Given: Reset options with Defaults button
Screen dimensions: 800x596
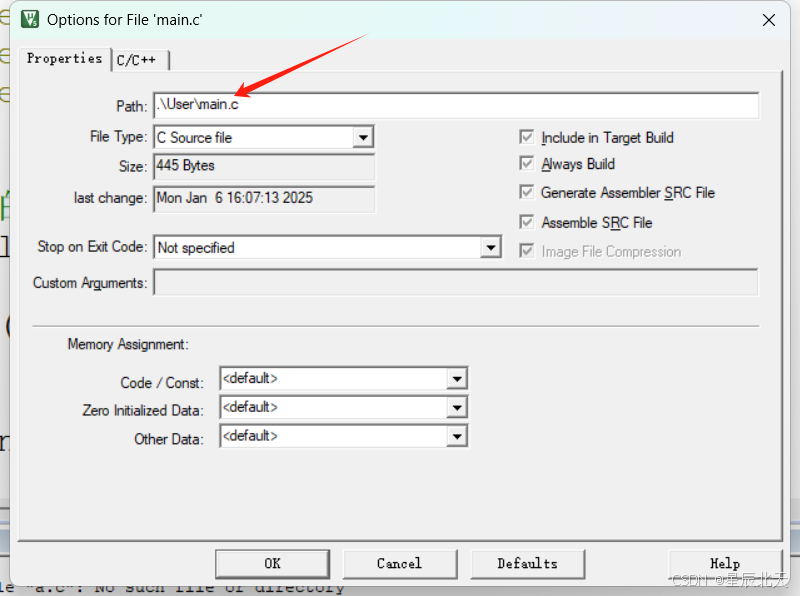Looking at the screenshot, I should [528, 564].
